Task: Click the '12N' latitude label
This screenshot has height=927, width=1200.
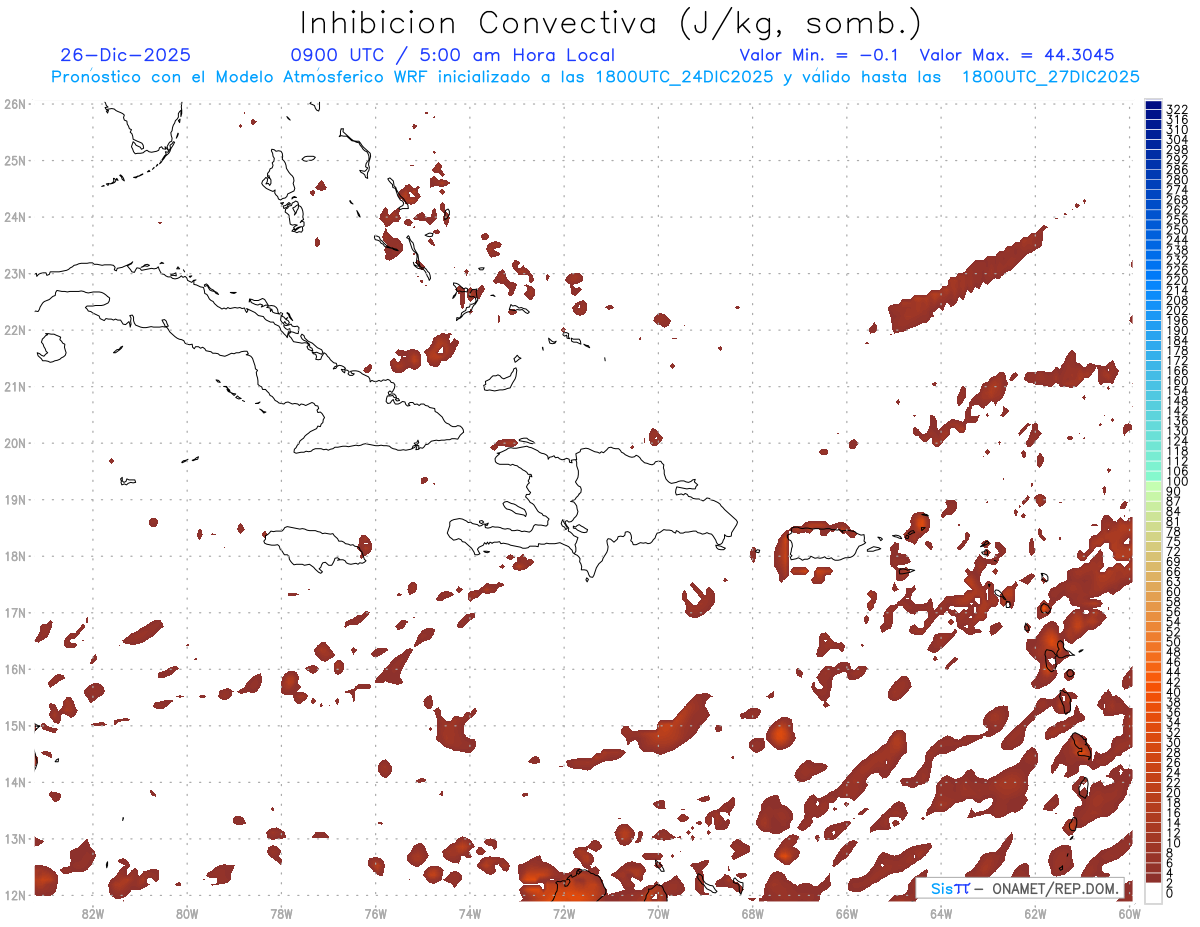Action: (15, 895)
